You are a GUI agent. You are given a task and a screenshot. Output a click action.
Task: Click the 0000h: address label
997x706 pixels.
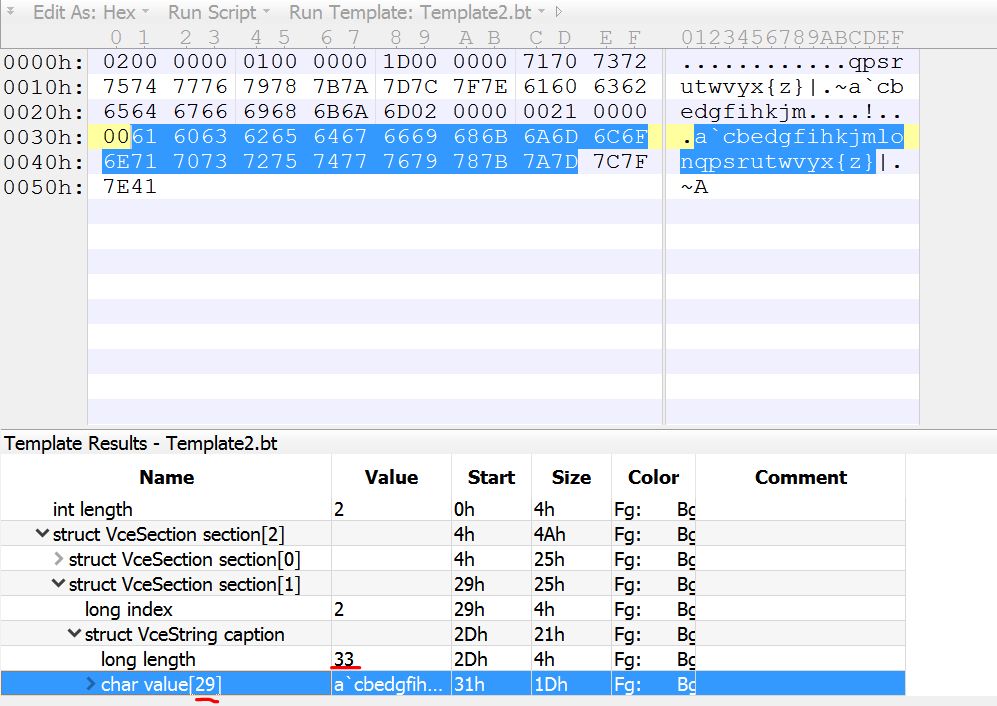tap(43, 62)
